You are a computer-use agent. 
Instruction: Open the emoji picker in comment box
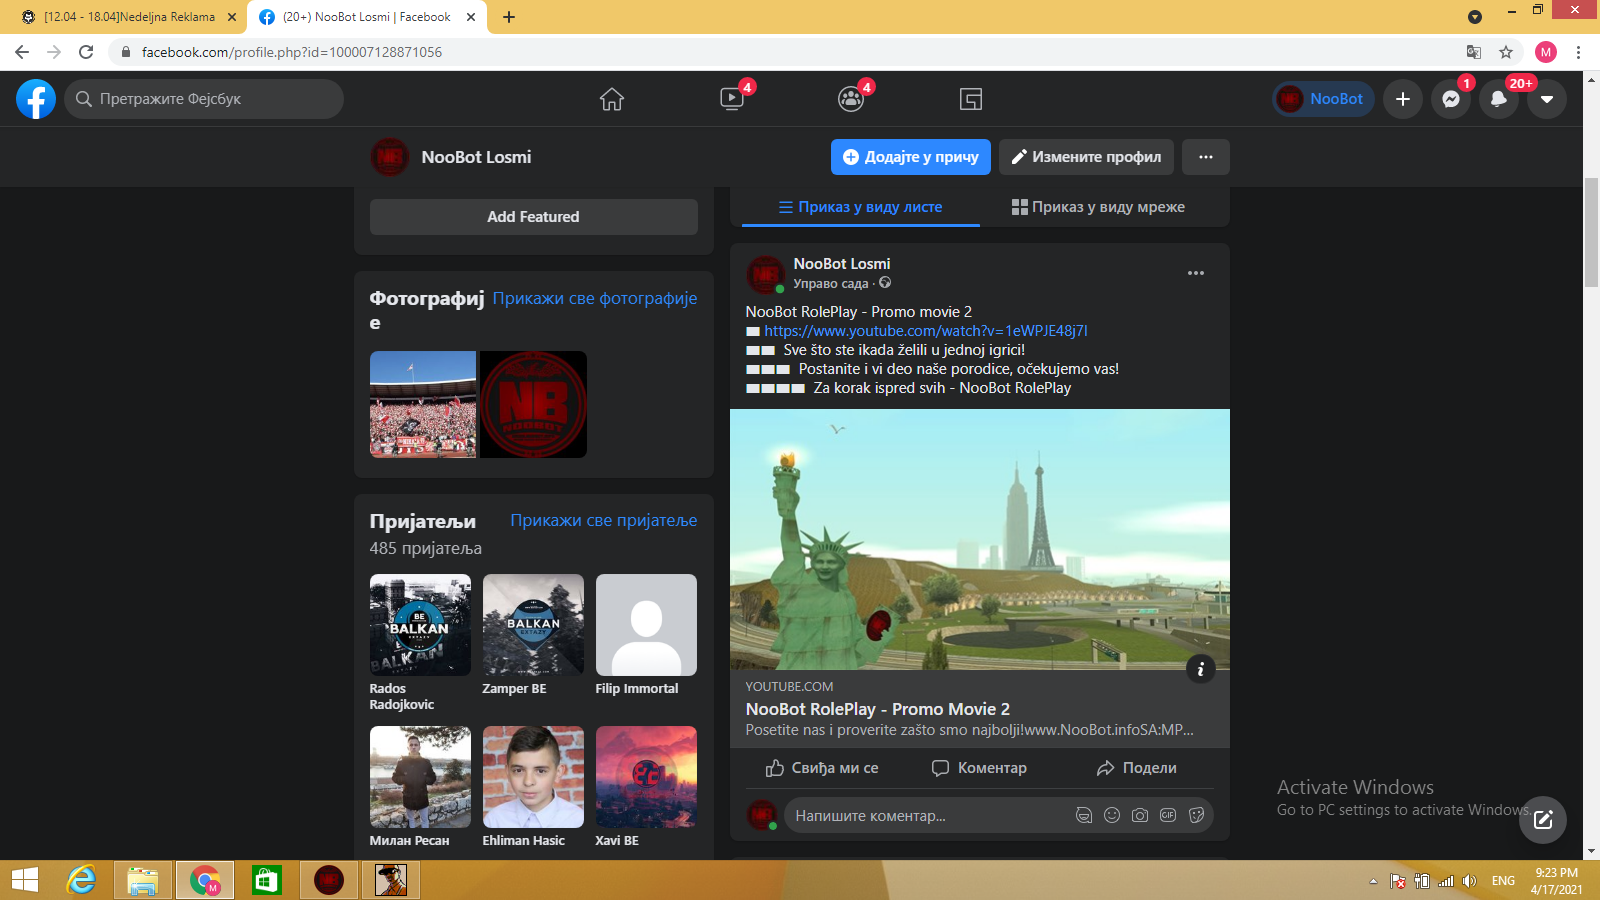(x=1112, y=815)
